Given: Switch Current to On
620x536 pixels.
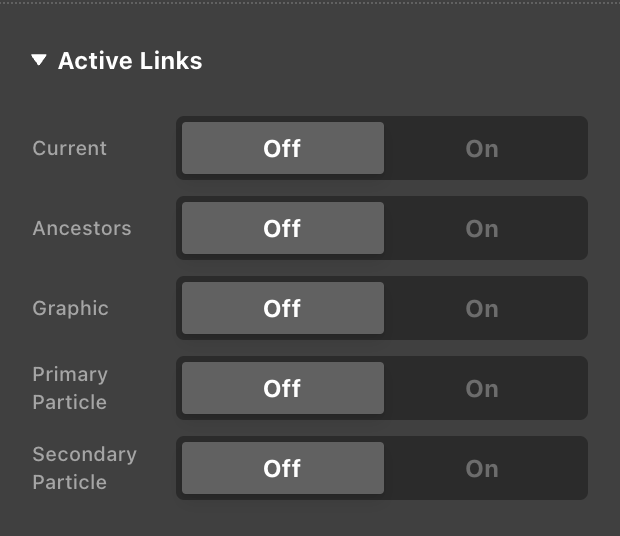Looking at the screenshot, I should pos(482,149).
